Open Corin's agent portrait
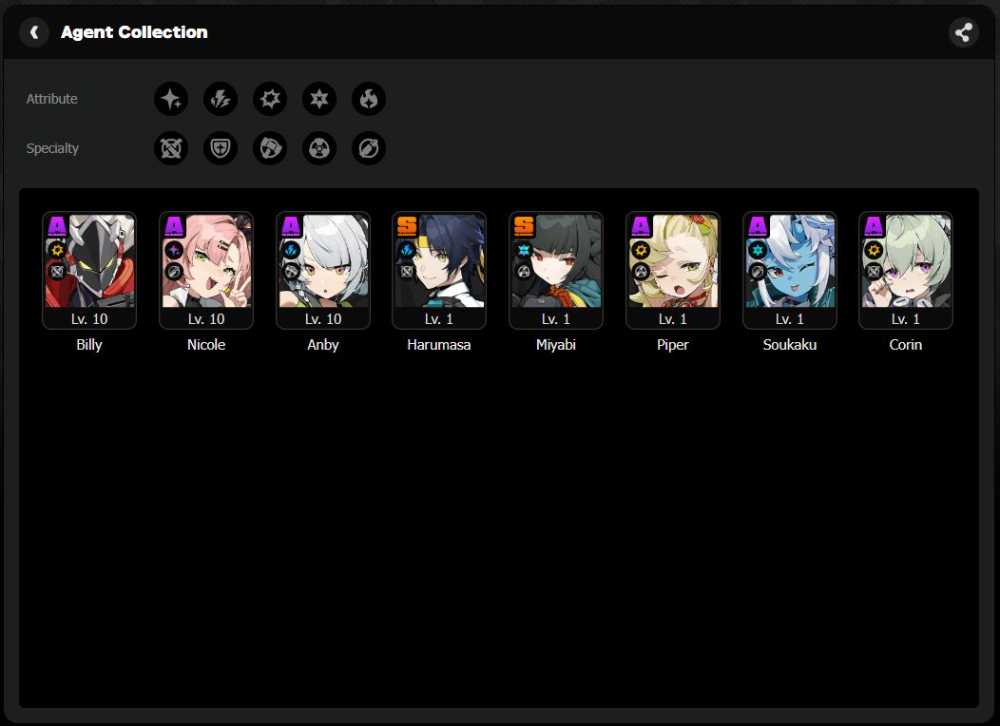1000x726 pixels. [x=906, y=270]
